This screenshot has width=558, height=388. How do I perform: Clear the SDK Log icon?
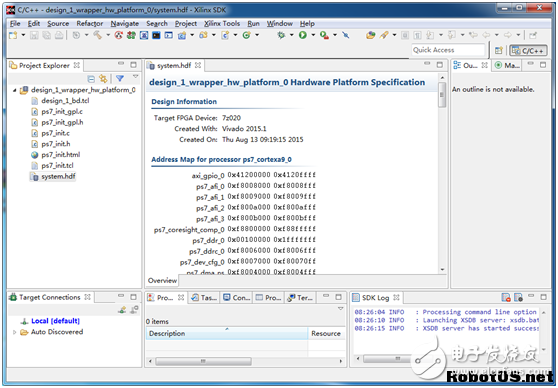506,297
